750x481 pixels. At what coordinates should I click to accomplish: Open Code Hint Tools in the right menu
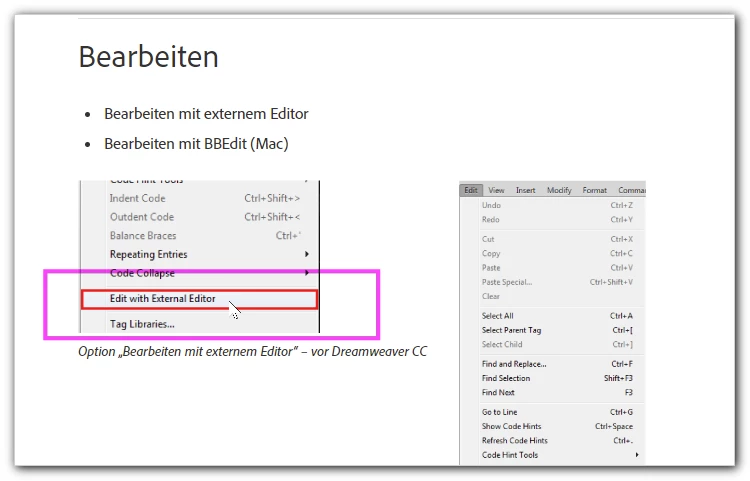pos(557,455)
